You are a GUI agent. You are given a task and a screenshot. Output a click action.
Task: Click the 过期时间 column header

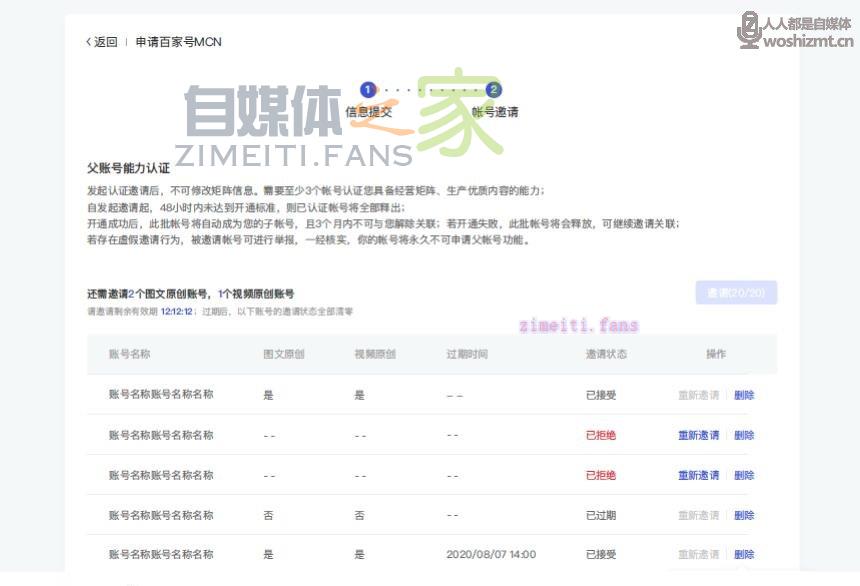tap(467, 354)
